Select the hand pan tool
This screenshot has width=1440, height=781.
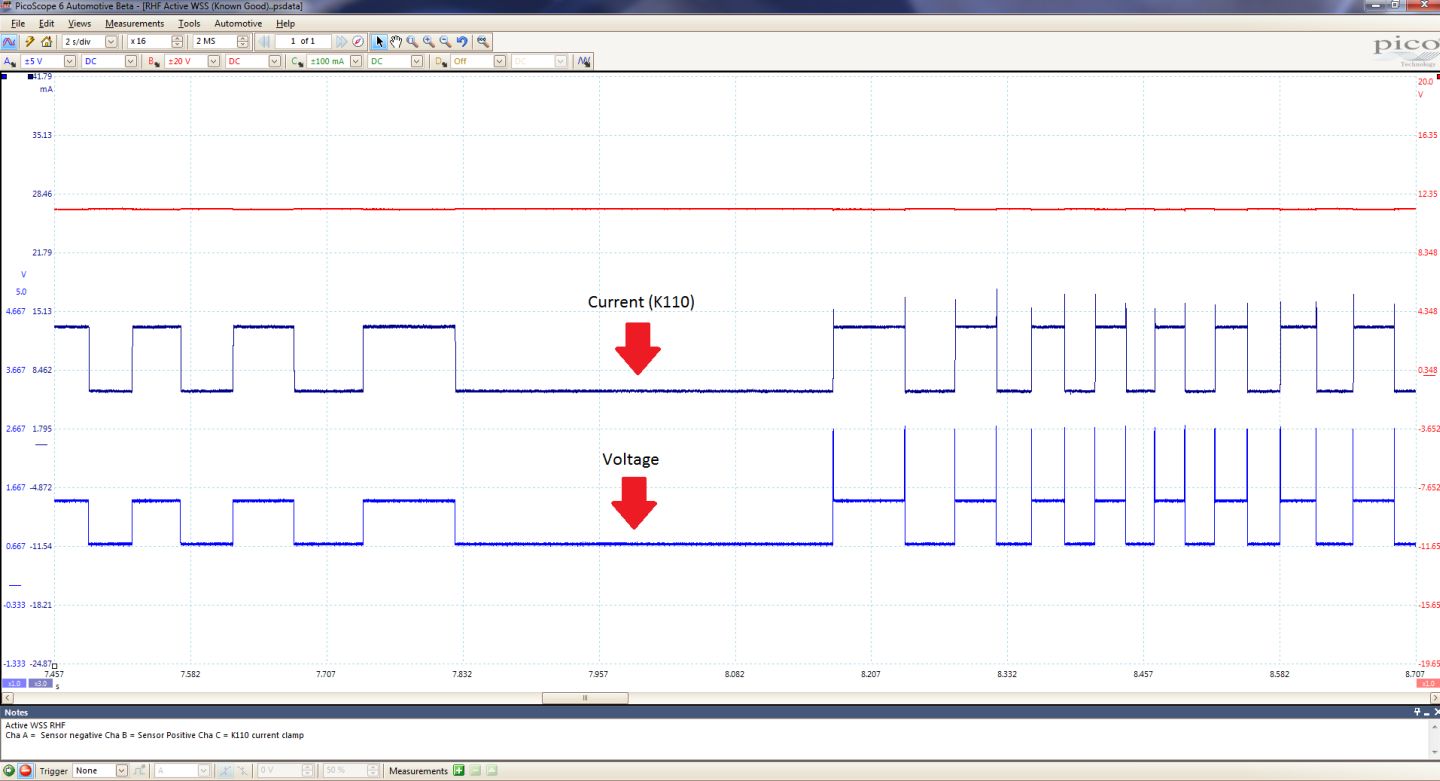point(396,42)
